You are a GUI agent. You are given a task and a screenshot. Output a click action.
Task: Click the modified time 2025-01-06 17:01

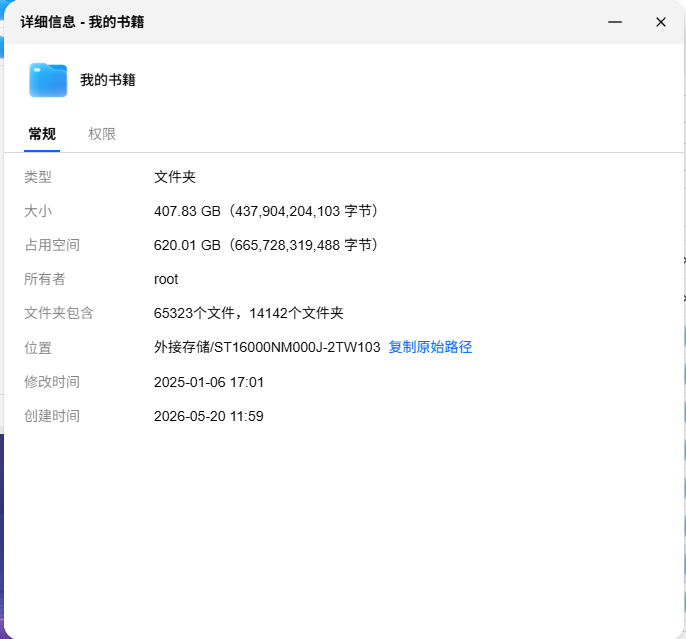tap(209, 382)
